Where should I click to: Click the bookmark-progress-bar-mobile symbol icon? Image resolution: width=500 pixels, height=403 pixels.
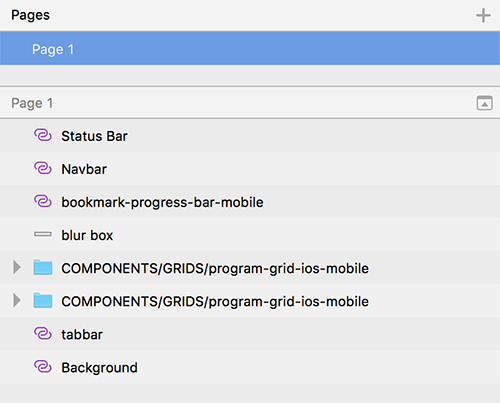[x=43, y=201]
